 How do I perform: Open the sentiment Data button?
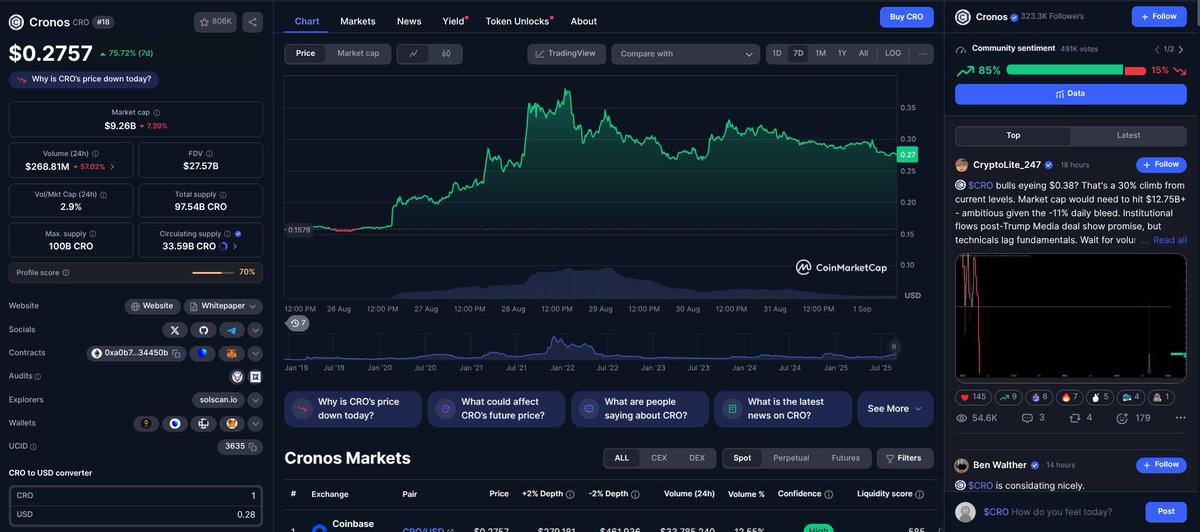(x=1070, y=93)
